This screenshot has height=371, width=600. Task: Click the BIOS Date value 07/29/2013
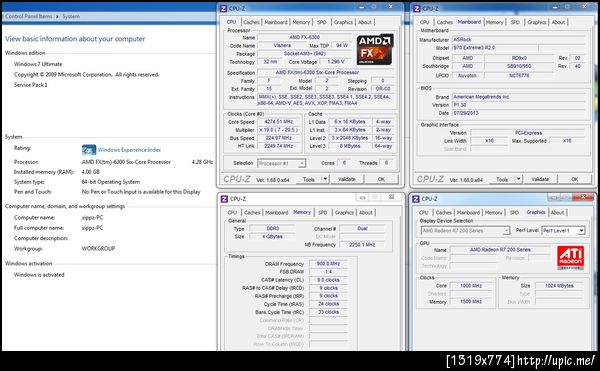pyautogui.click(x=519, y=113)
